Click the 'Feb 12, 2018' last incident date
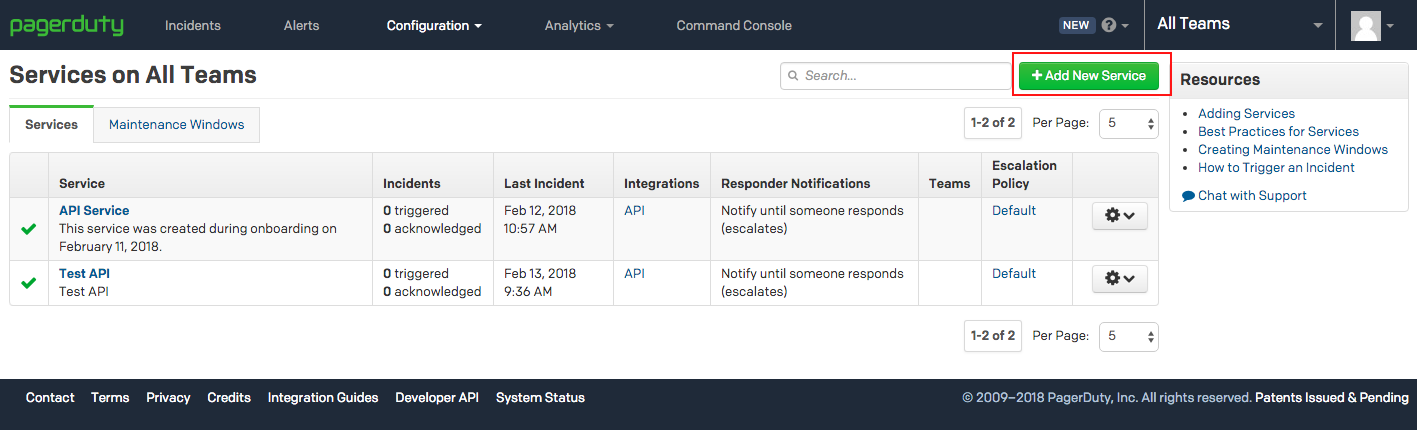The height and width of the screenshot is (430, 1417). pos(540,210)
